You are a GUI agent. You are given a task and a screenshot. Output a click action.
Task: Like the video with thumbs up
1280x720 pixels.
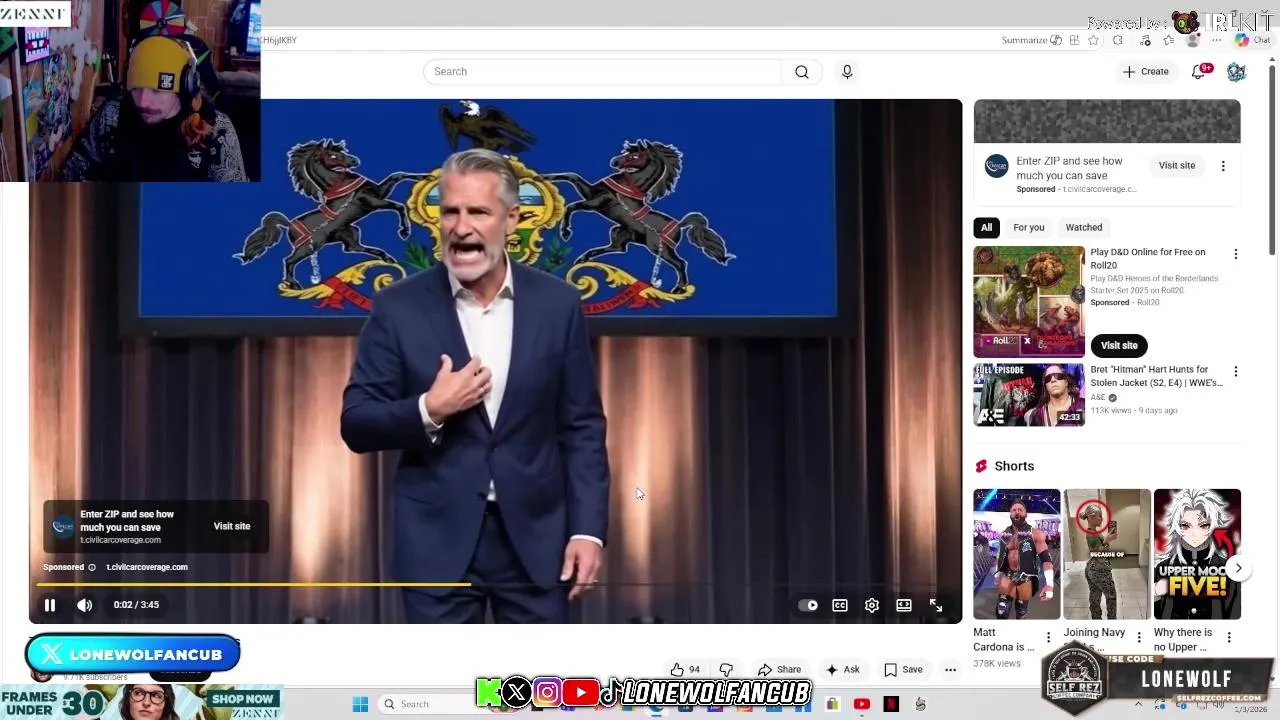(685, 670)
